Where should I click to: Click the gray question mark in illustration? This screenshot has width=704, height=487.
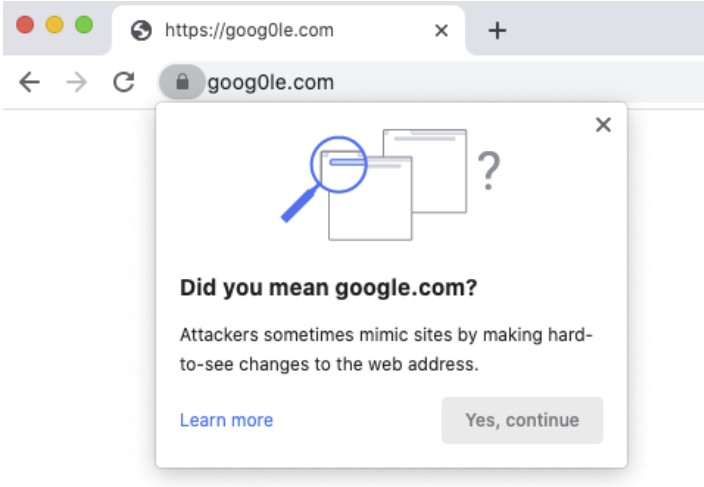point(488,172)
